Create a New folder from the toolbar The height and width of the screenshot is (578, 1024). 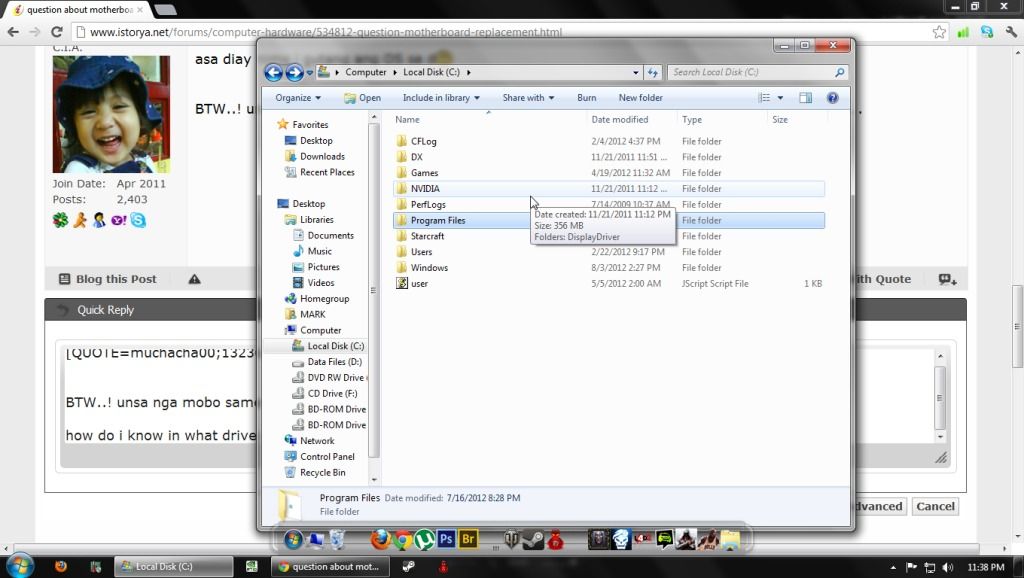pyautogui.click(x=640, y=98)
